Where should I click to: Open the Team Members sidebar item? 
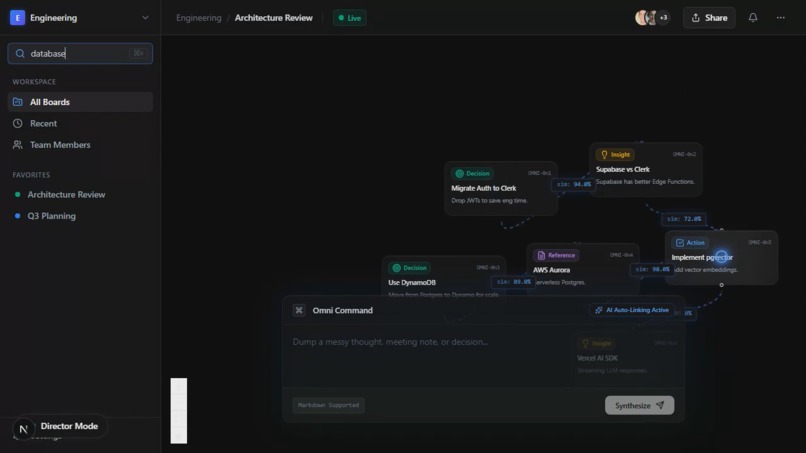coord(80,145)
